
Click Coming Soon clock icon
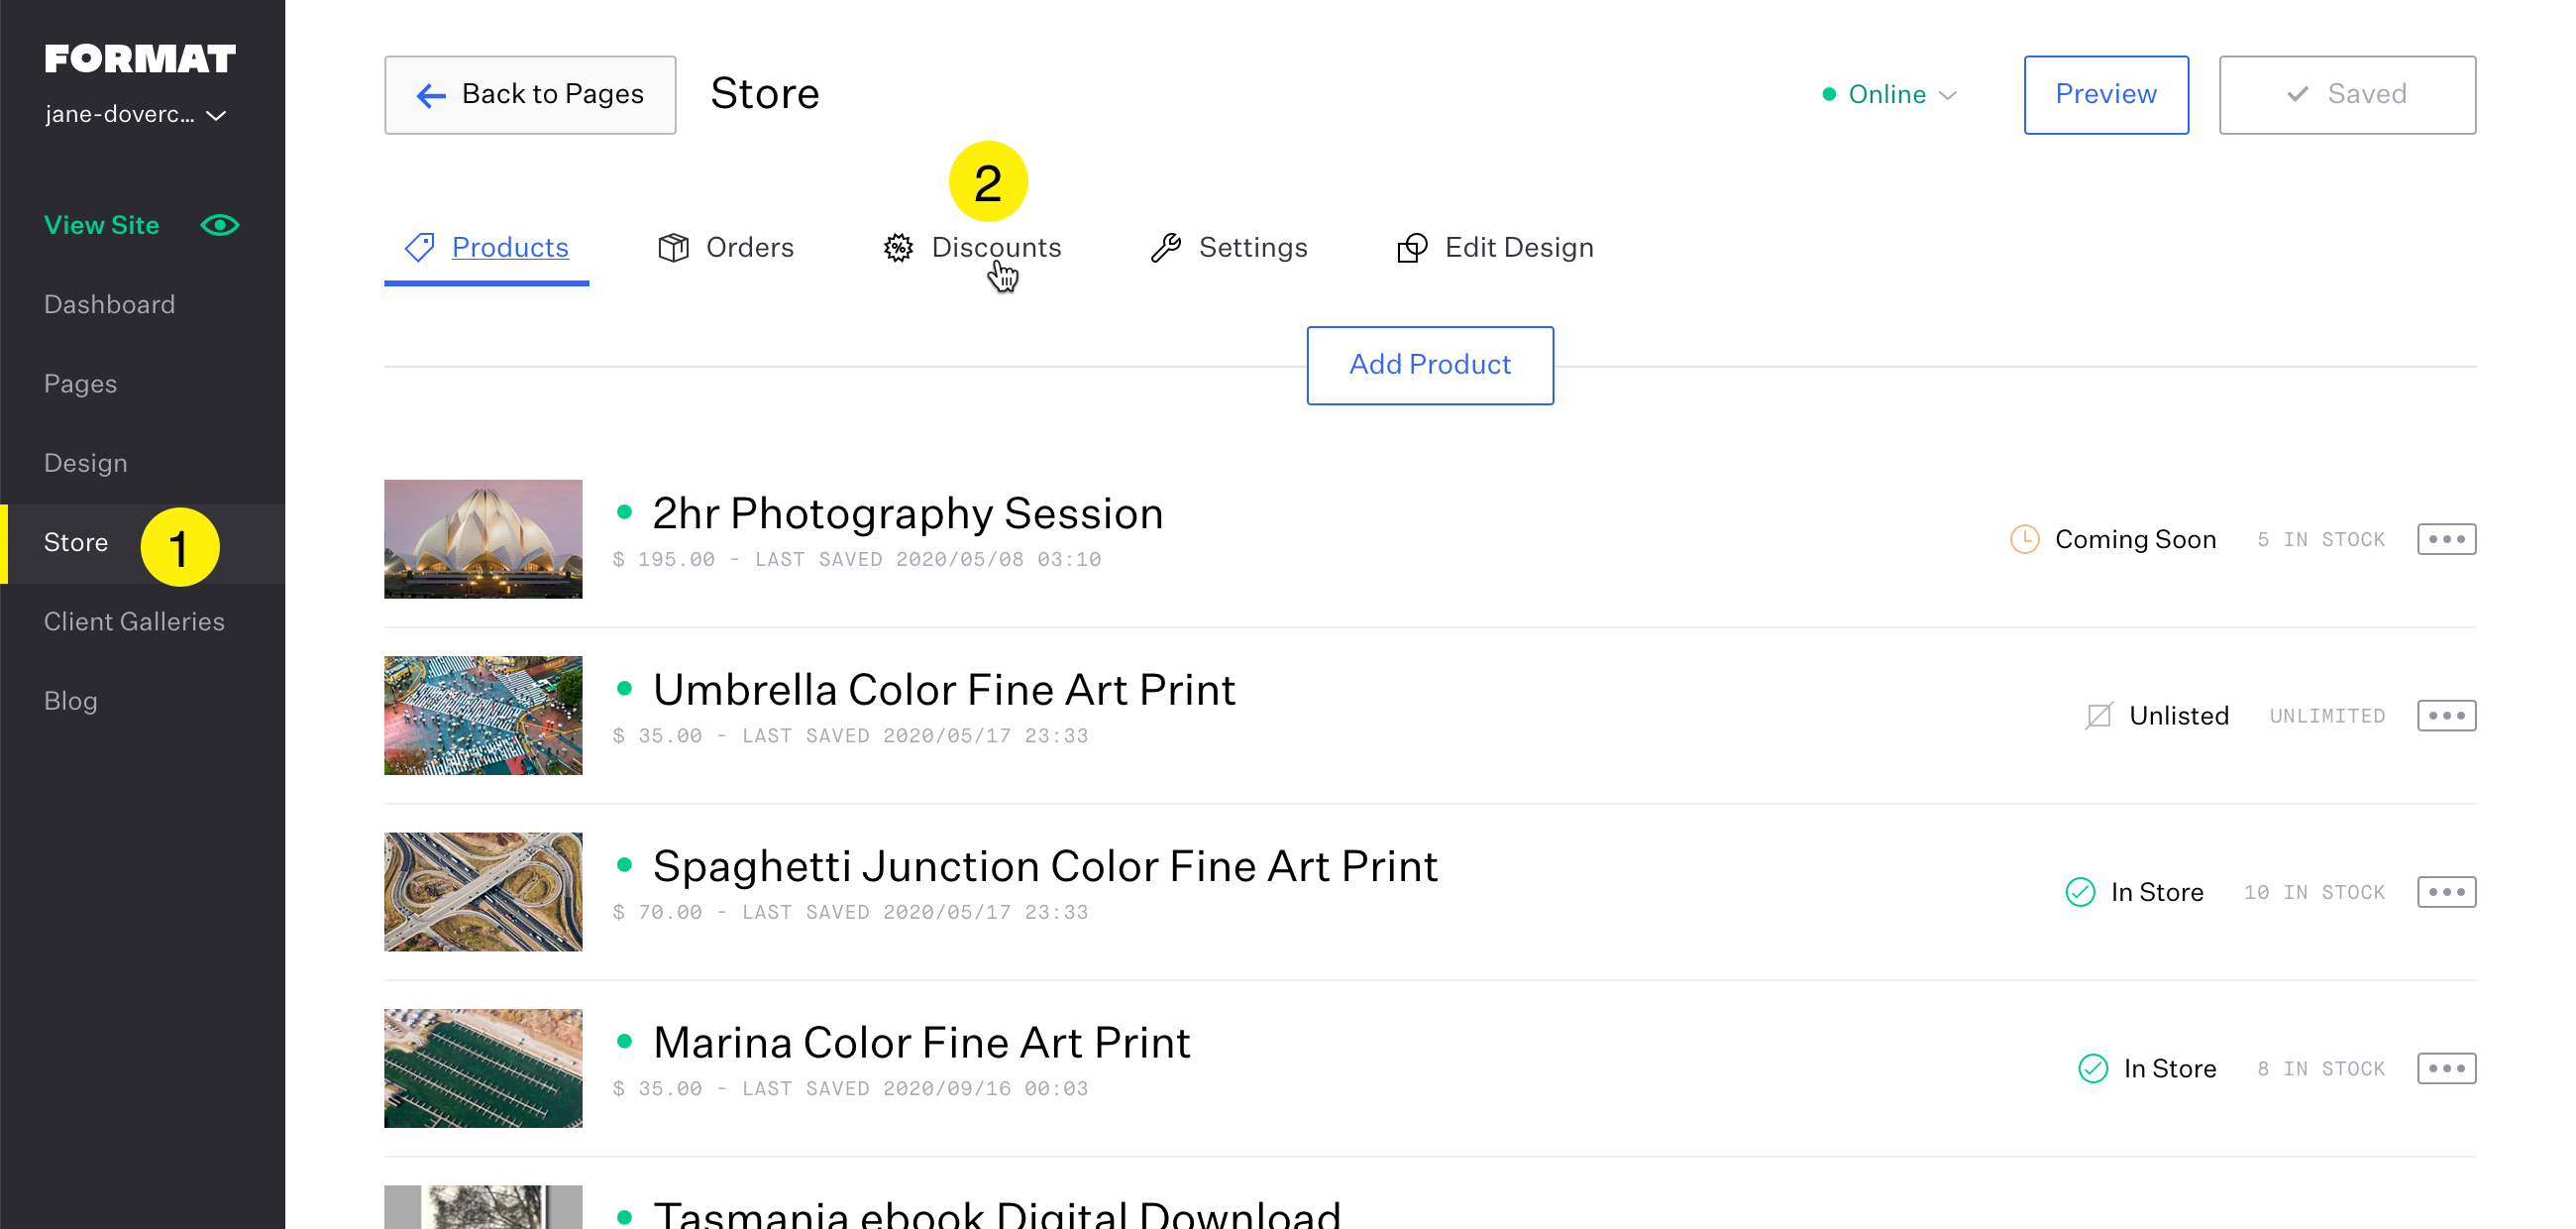[2025, 539]
